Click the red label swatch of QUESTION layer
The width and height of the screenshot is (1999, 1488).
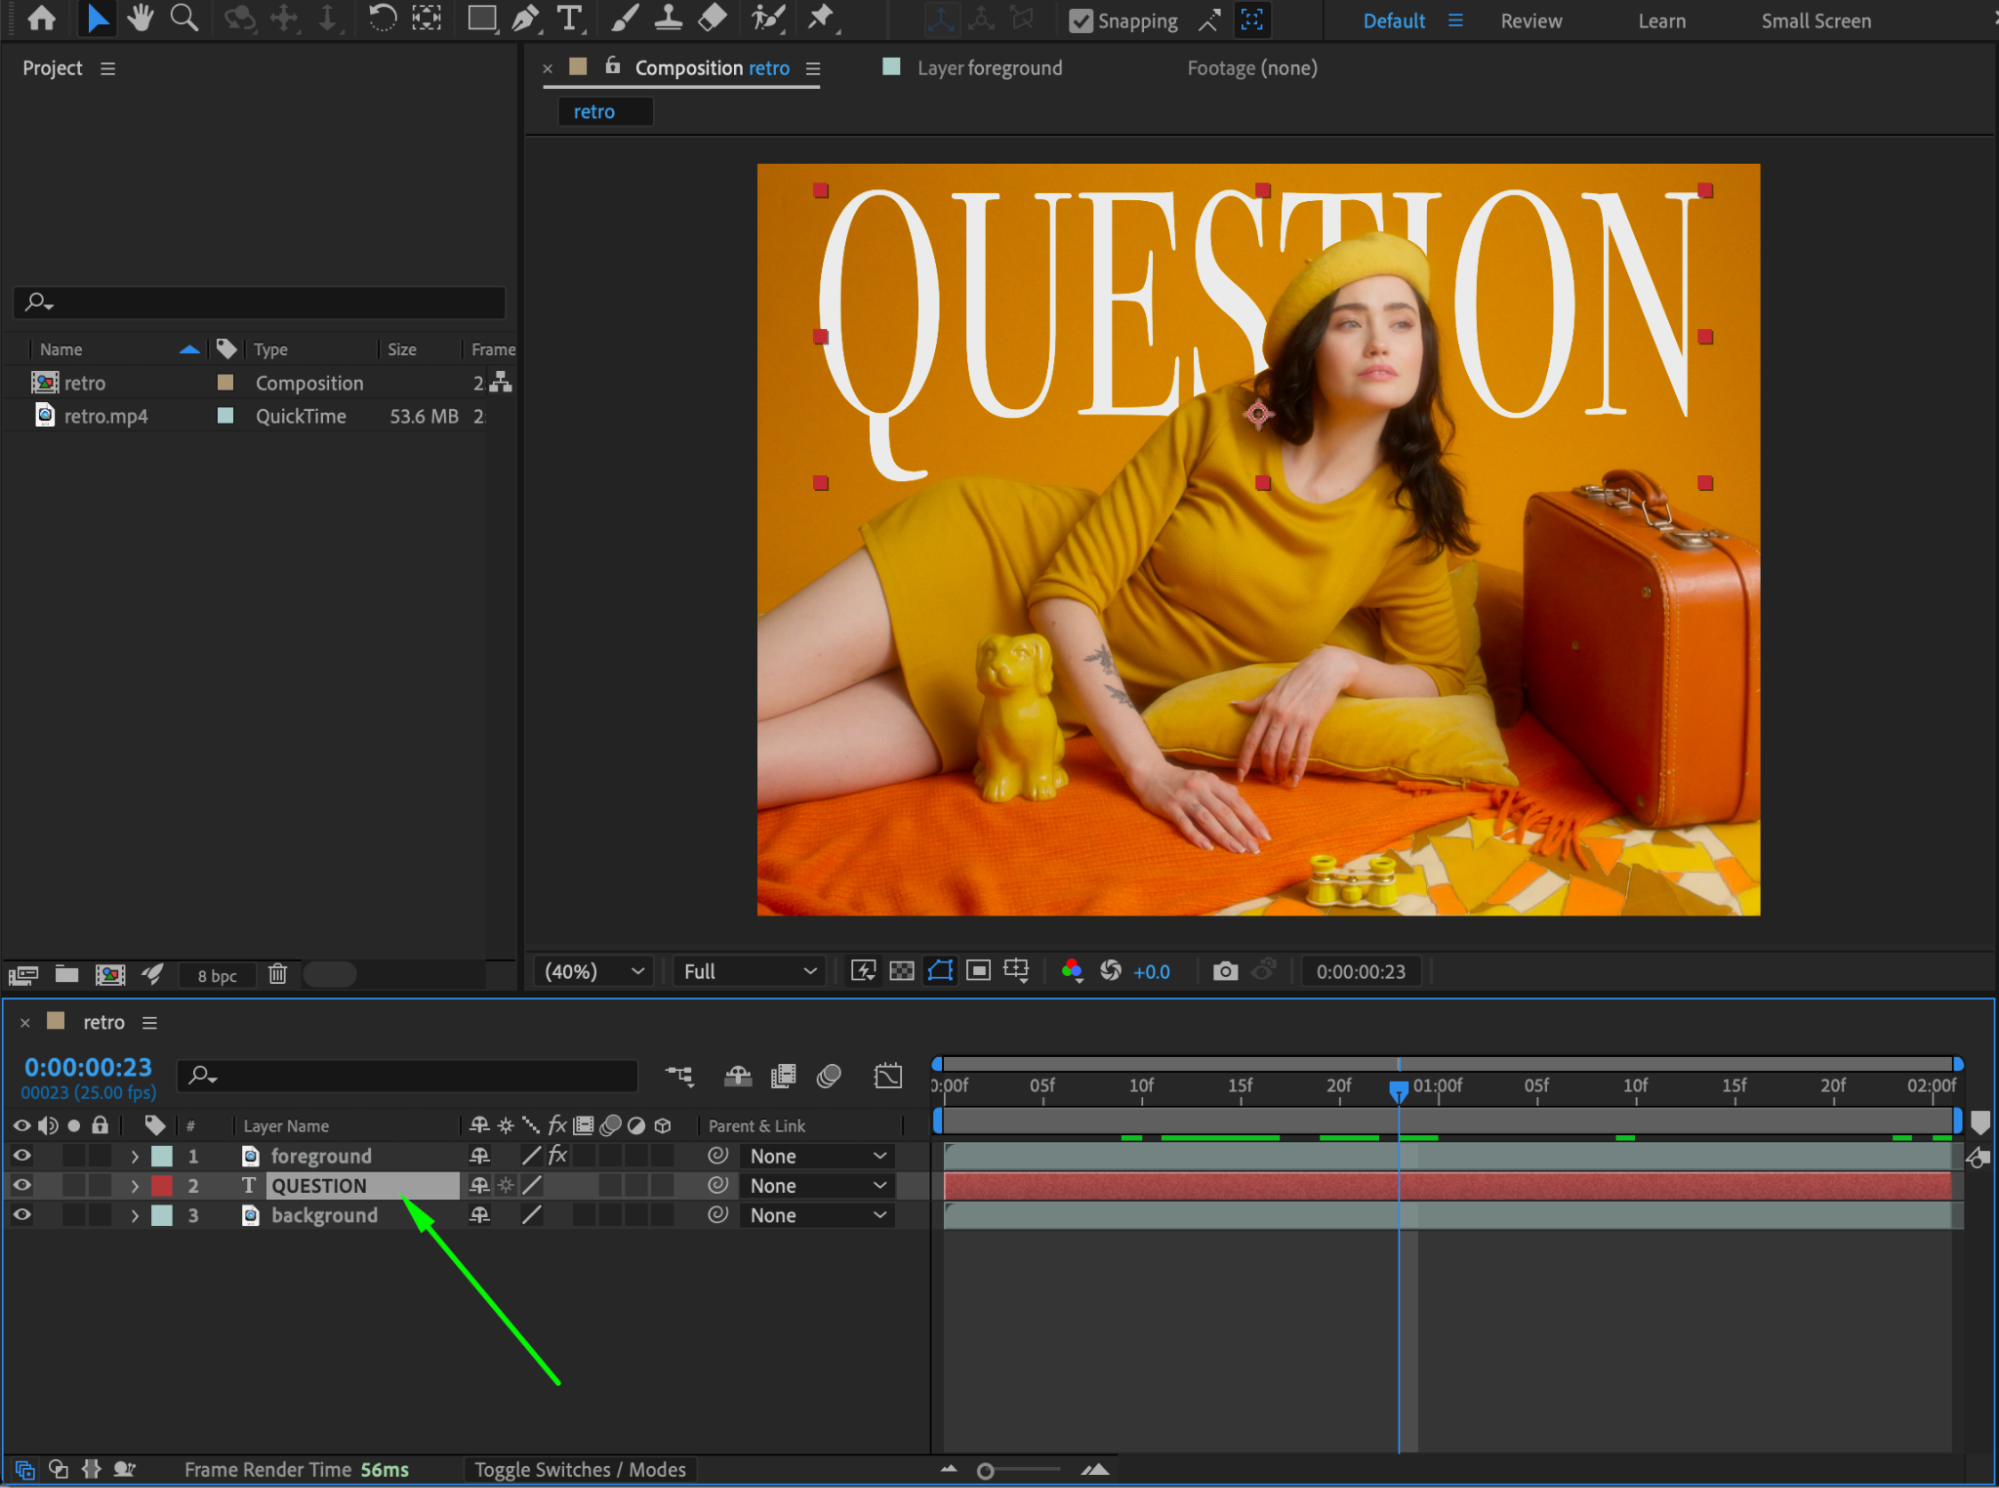(162, 1186)
